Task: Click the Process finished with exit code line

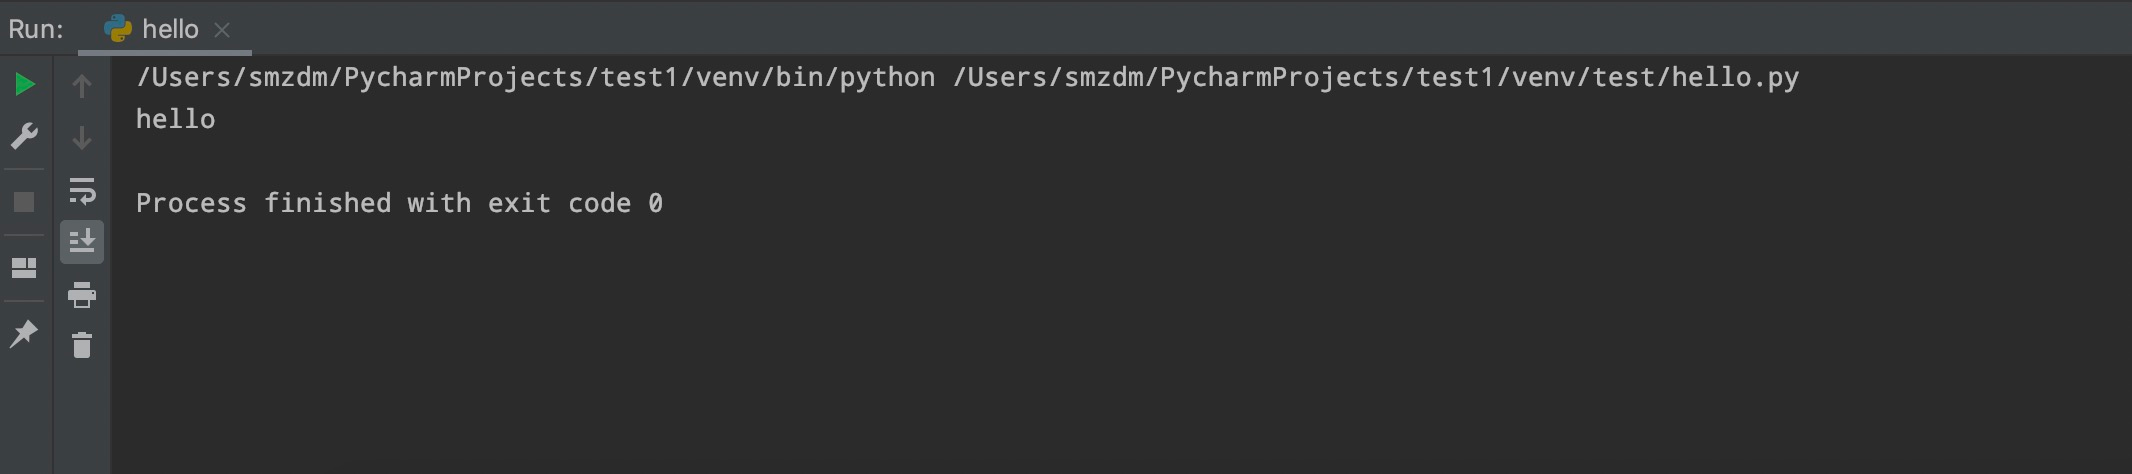Action: point(399,203)
